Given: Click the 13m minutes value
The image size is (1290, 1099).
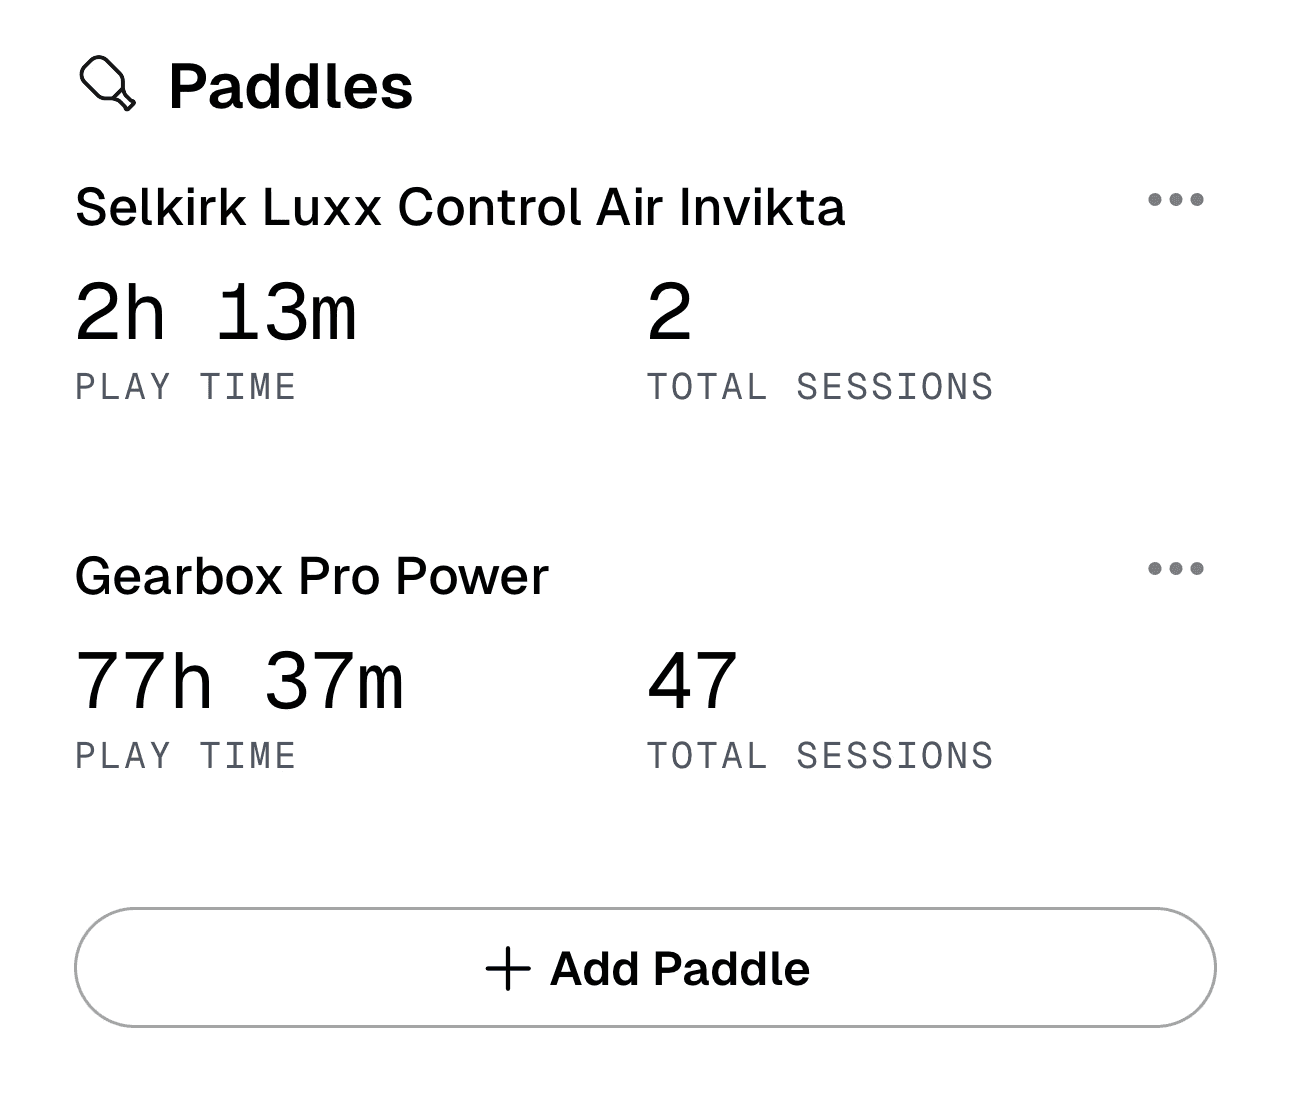Looking at the screenshot, I should point(286,313).
